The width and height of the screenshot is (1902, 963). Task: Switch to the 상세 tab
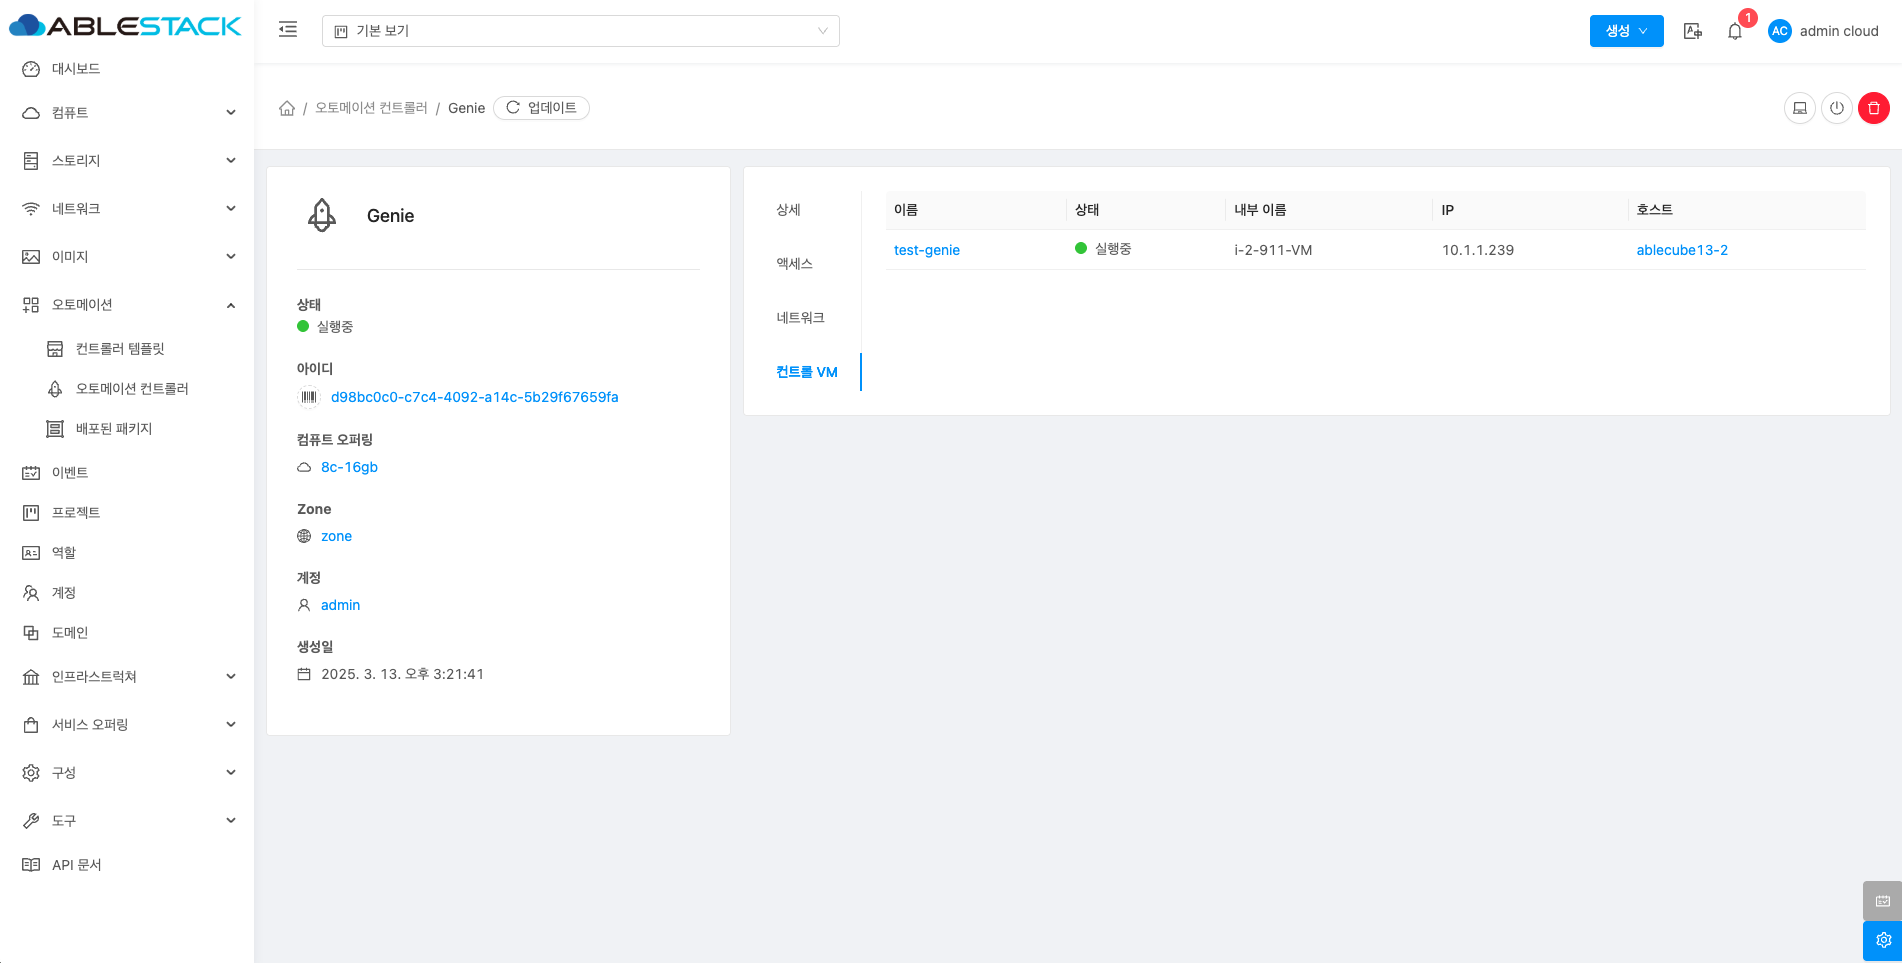pos(788,210)
